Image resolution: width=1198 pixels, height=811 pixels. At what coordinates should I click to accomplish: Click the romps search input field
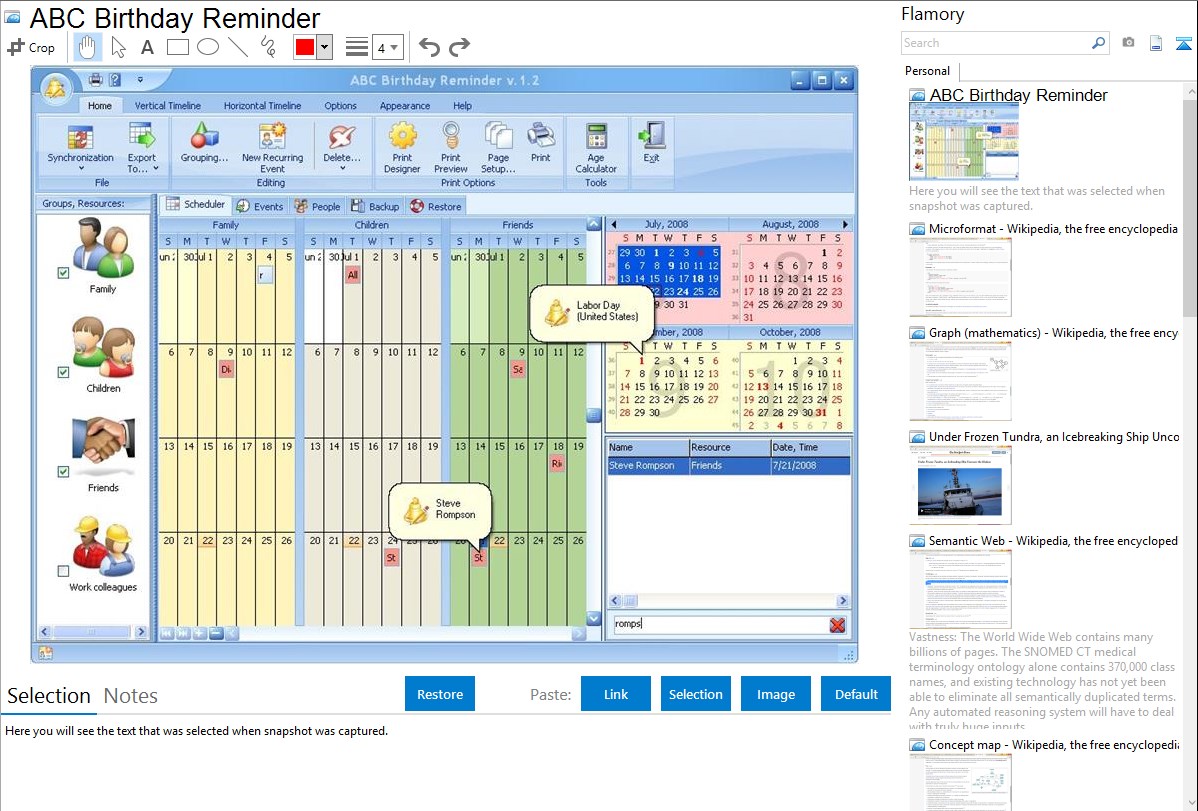click(x=720, y=624)
